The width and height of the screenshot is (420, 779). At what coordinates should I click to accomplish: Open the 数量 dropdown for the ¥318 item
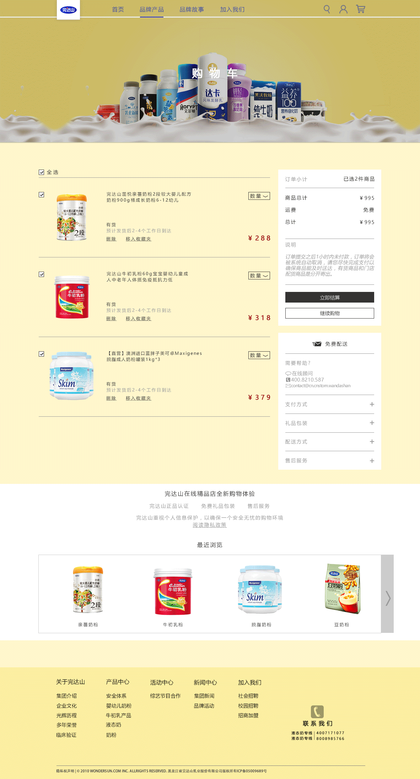pyautogui.click(x=259, y=276)
